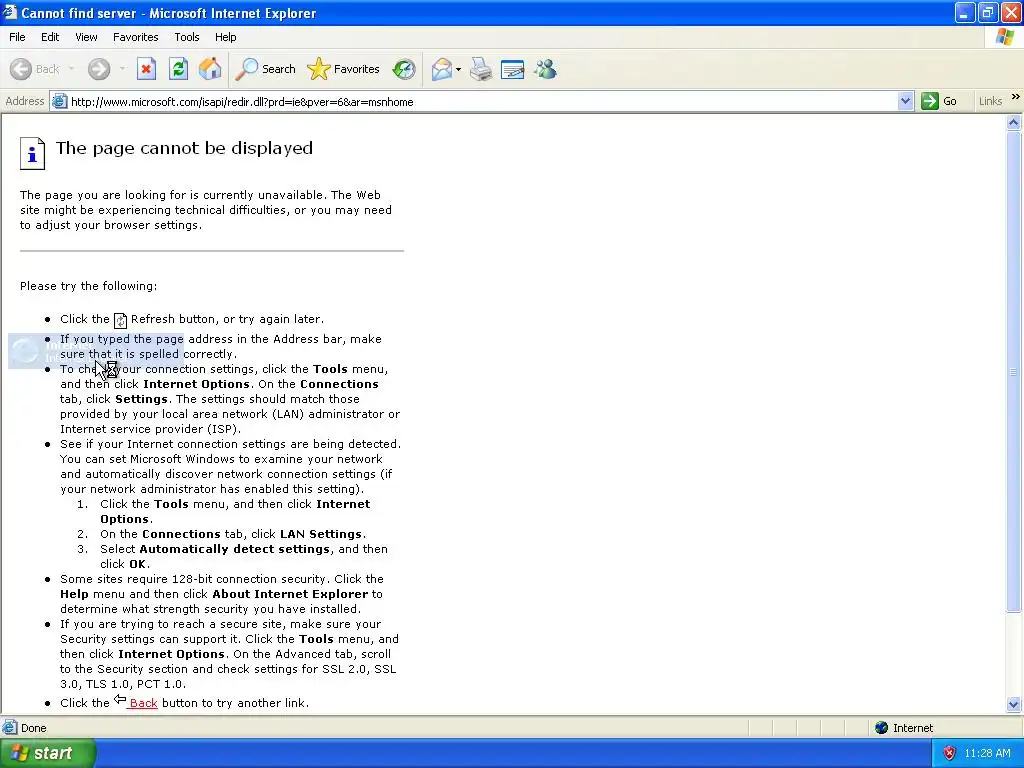Open the Tools menu
This screenshot has height=768, width=1024.
tap(187, 37)
